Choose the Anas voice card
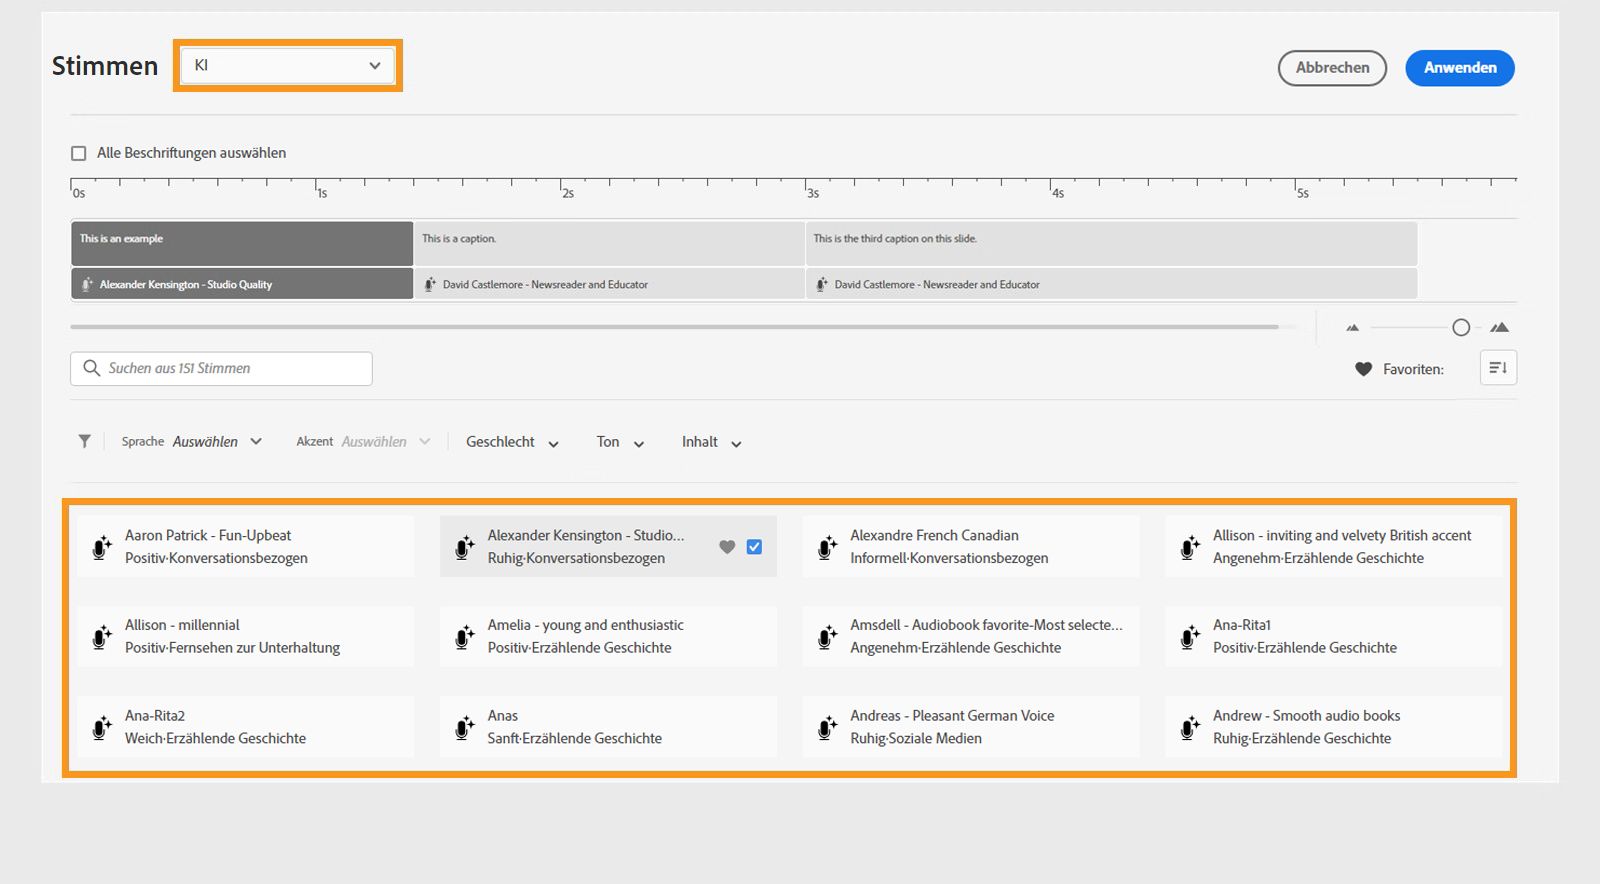 click(x=608, y=727)
